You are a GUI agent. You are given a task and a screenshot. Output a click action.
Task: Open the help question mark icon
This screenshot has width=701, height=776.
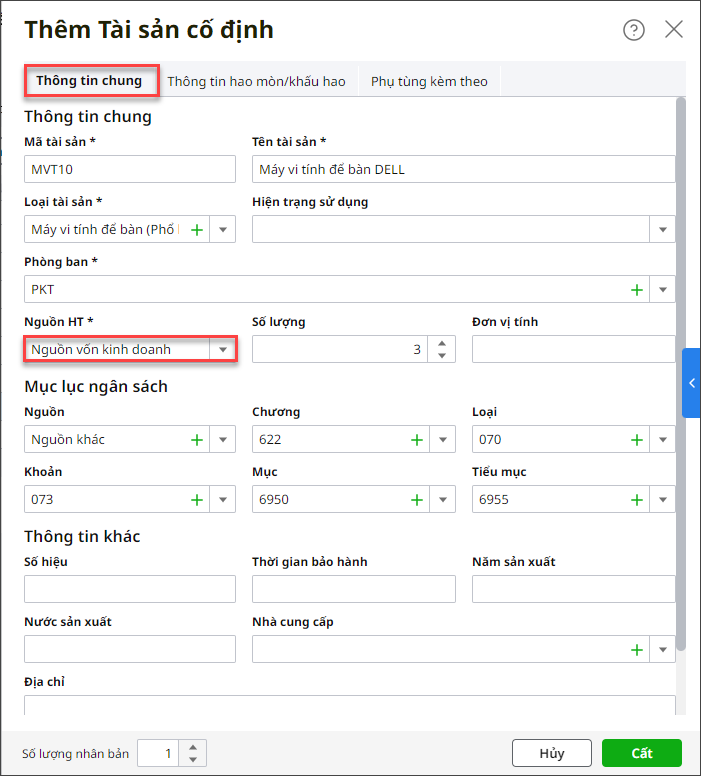634,30
